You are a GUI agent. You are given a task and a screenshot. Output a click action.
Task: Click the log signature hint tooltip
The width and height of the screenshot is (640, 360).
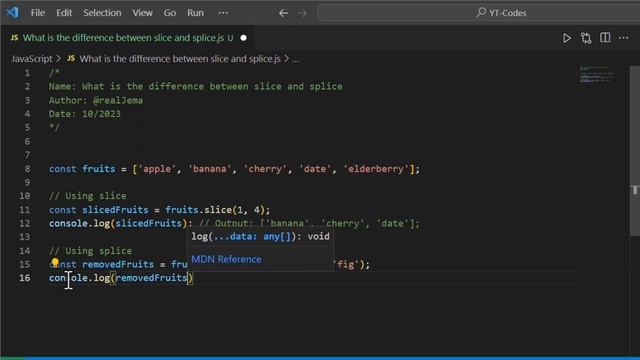pos(260,236)
